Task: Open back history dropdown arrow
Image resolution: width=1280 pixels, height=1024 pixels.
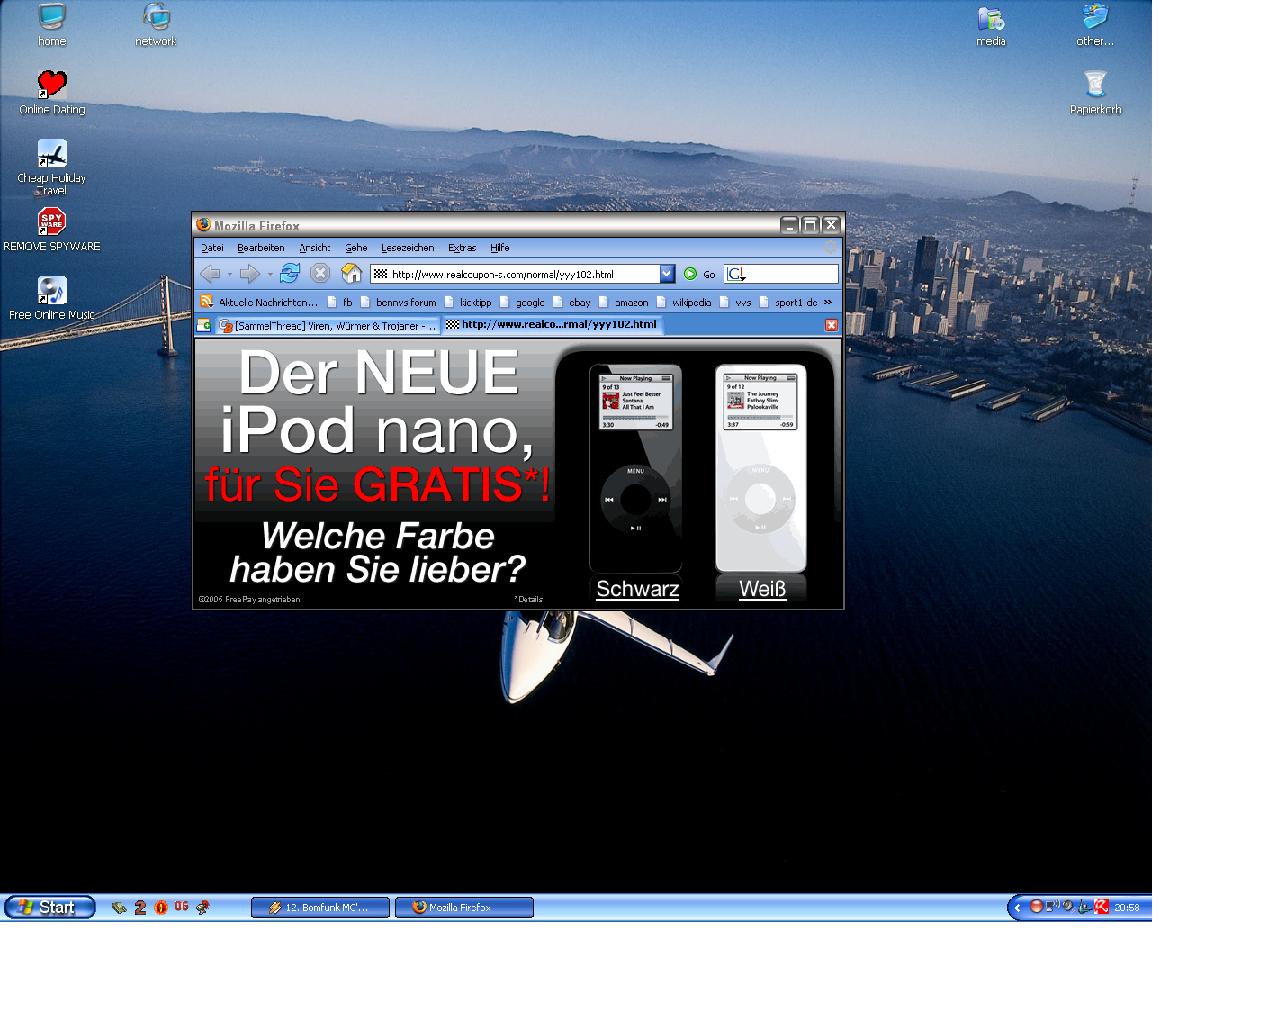Action: click(x=229, y=274)
